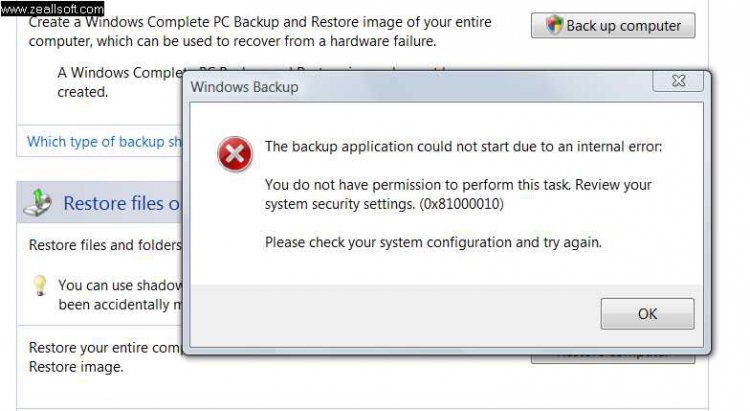The height and width of the screenshot is (411, 750).
Task: Click the shield icon on Back up computer
Action: pos(554,24)
